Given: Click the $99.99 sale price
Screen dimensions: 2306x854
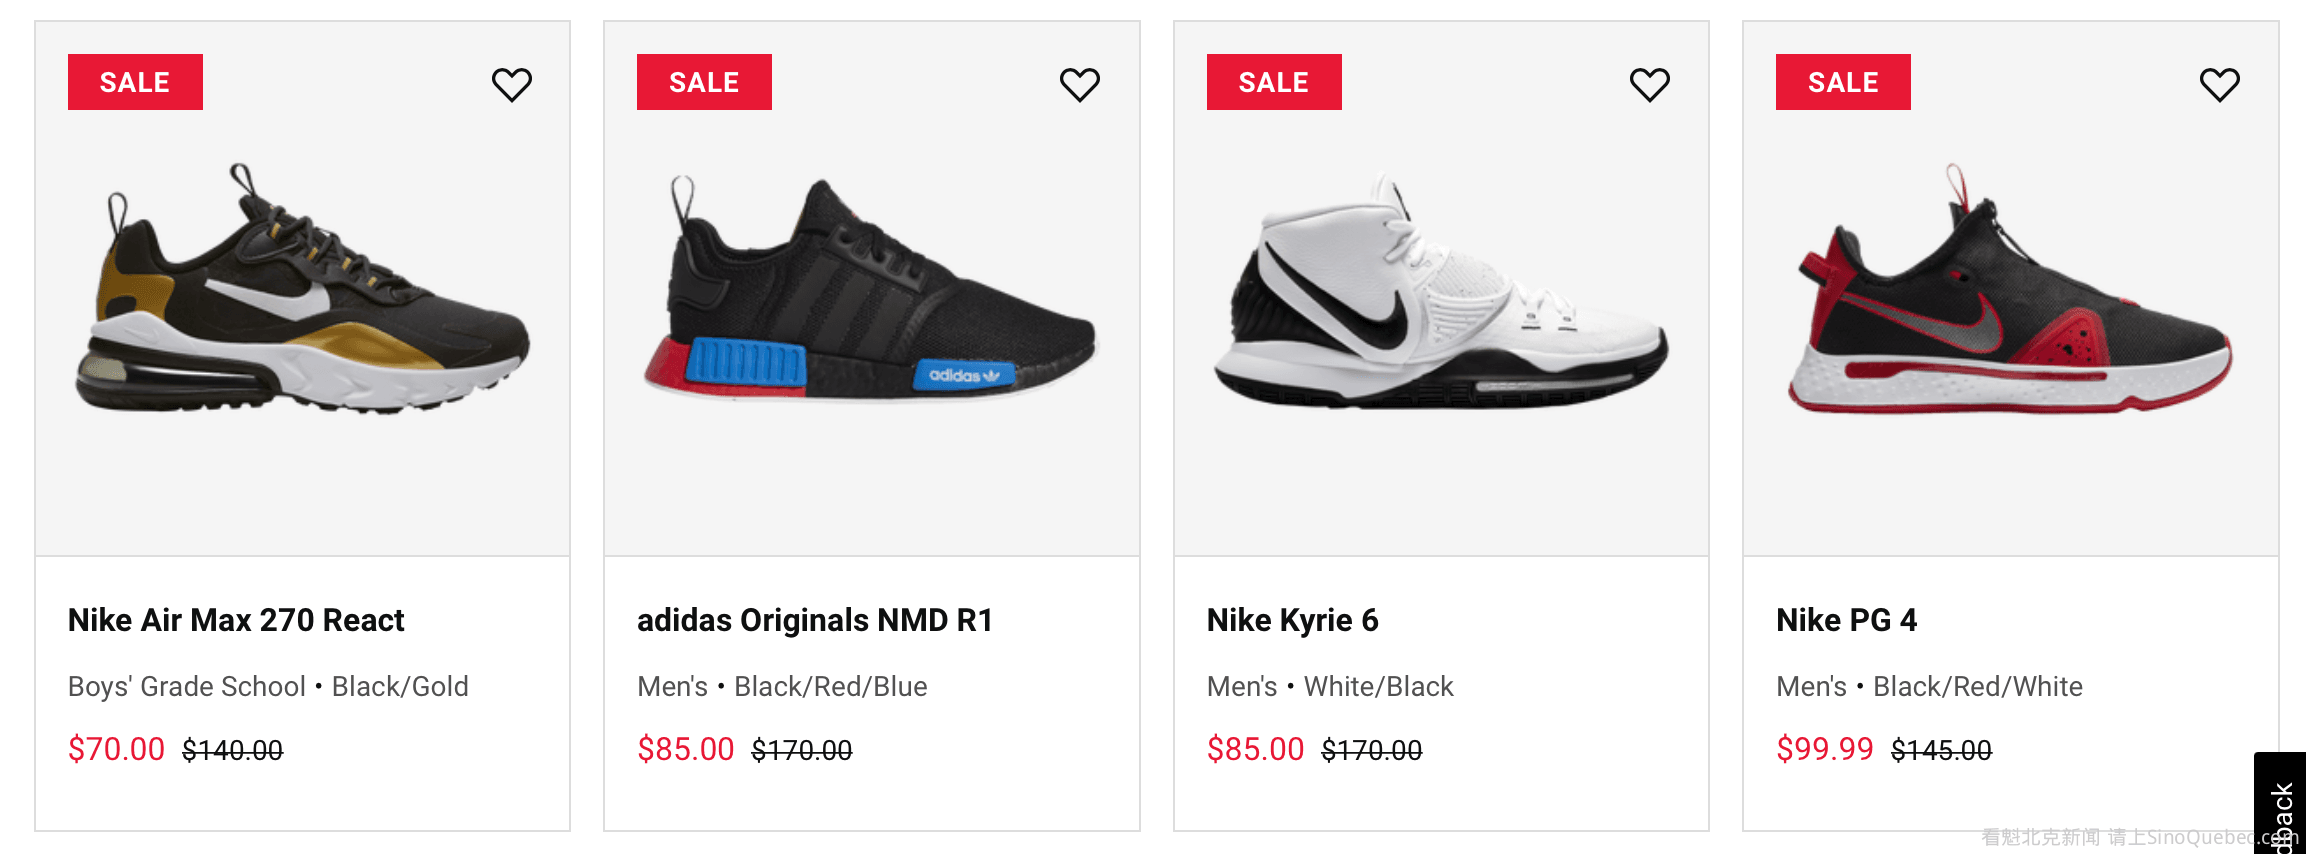Looking at the screenshot, I should tap(1824, 749).
